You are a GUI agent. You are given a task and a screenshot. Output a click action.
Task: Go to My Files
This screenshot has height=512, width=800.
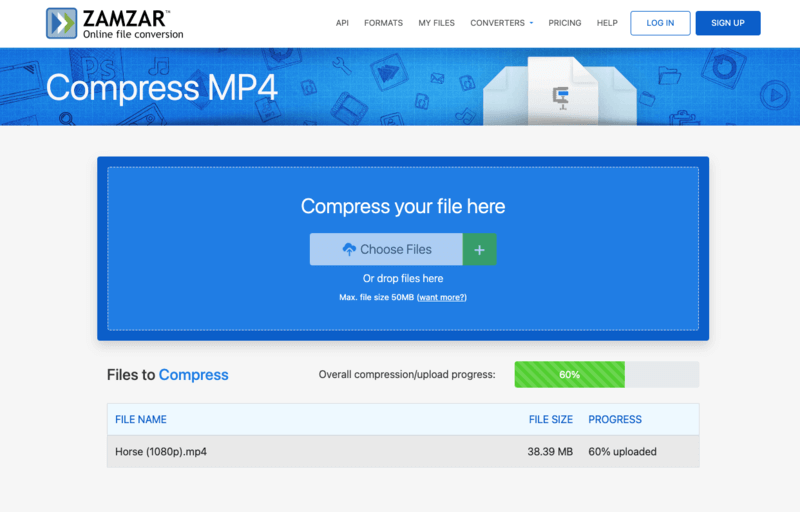tap(436, 23)
